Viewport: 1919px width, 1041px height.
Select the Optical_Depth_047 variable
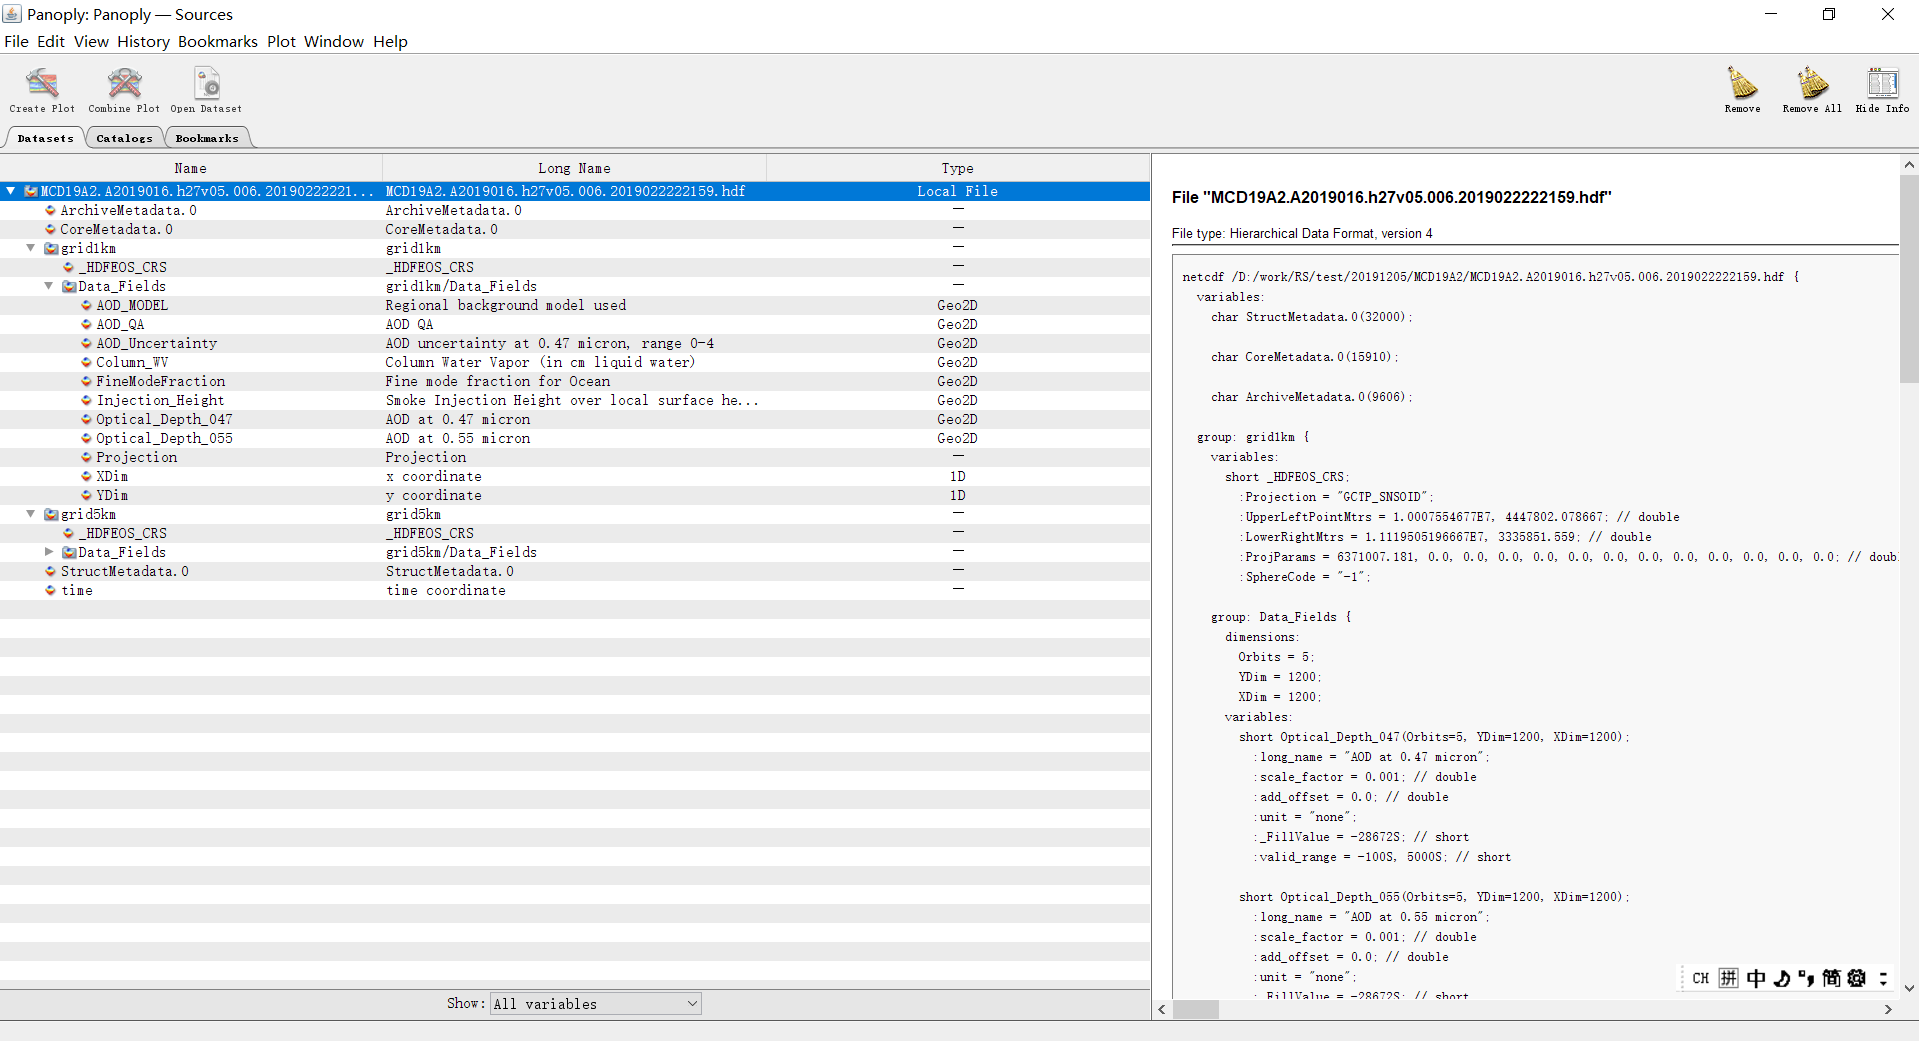(164, 419)
